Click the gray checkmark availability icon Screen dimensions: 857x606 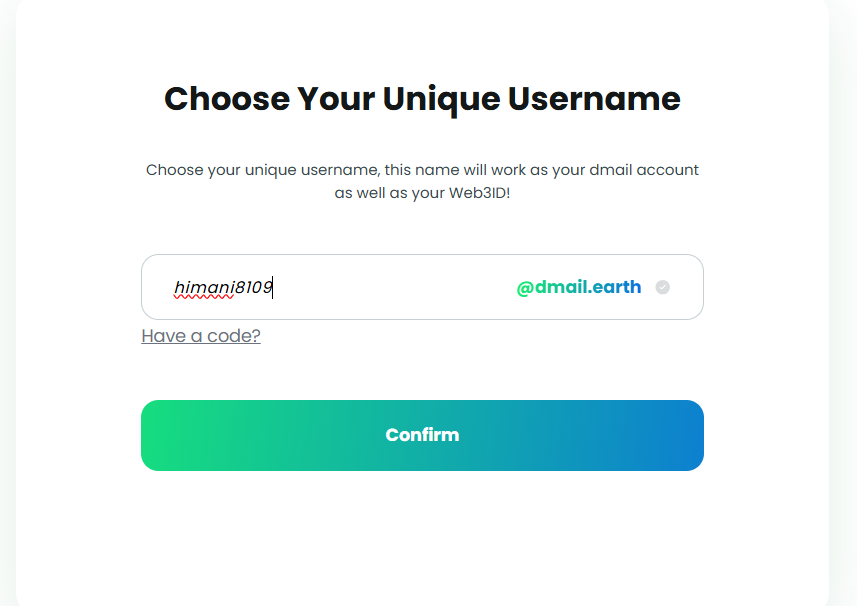coord(662,288)
